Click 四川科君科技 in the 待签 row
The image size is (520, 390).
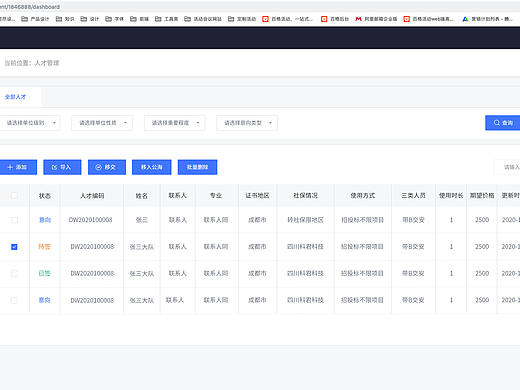point(305,247)
